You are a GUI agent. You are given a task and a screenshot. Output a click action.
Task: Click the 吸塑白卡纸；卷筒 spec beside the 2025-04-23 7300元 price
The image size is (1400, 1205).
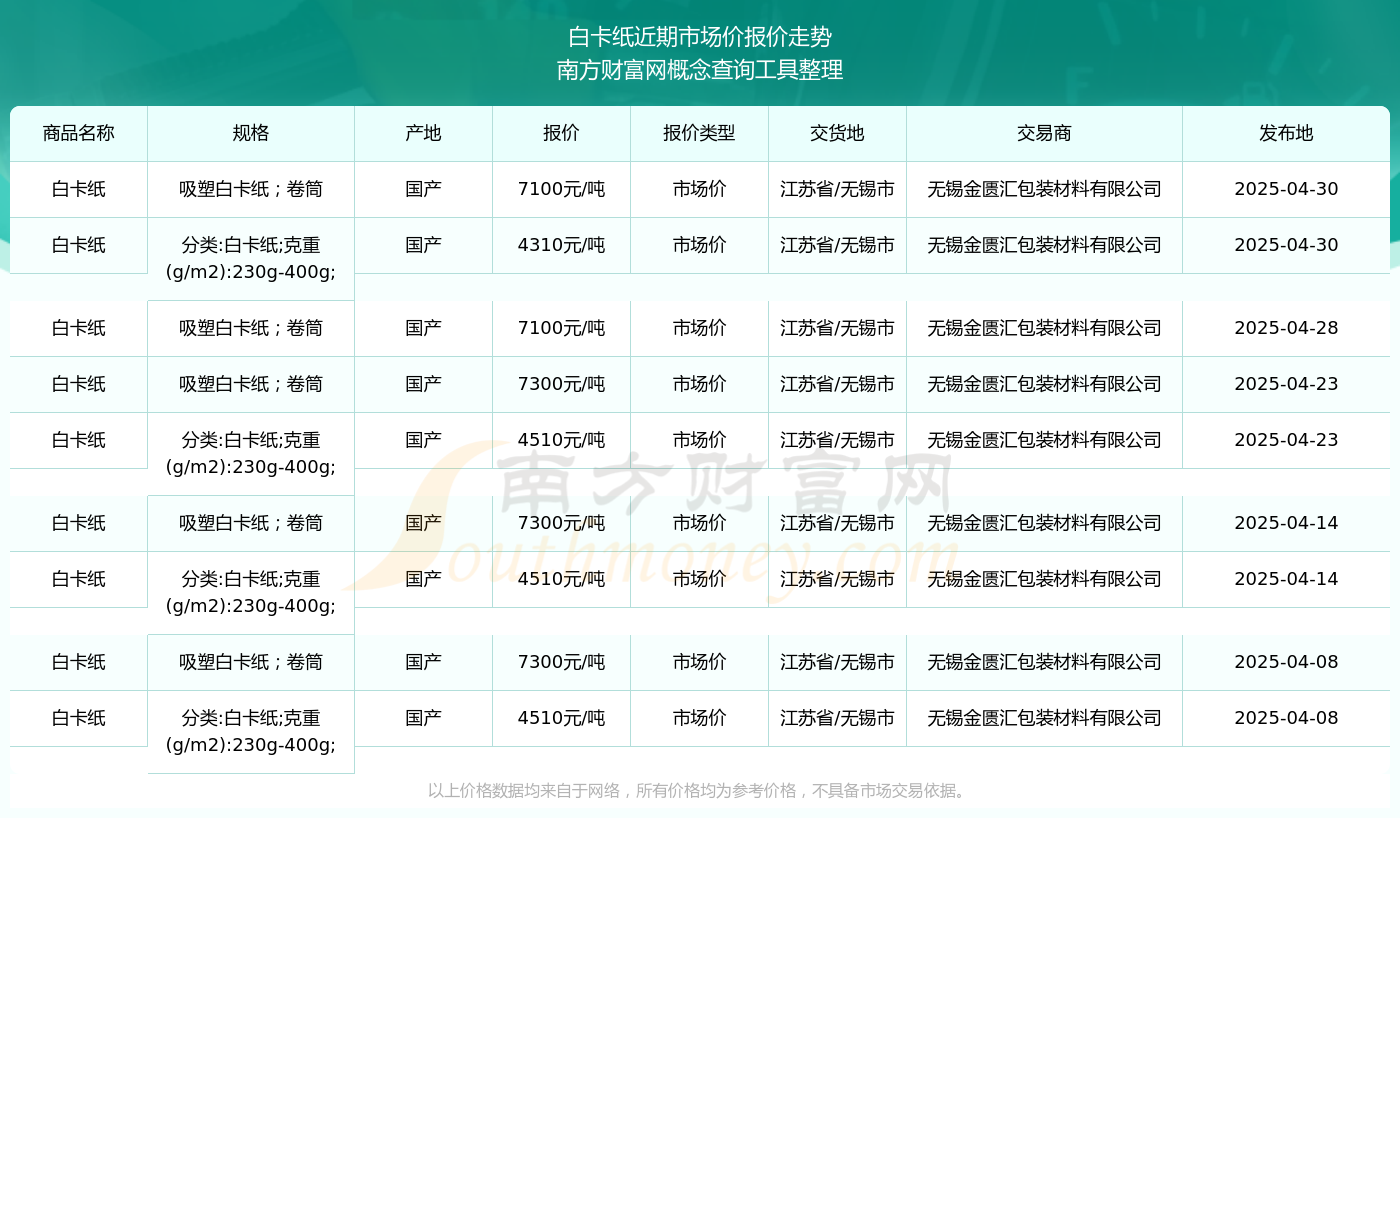click(x=251, y=384)
